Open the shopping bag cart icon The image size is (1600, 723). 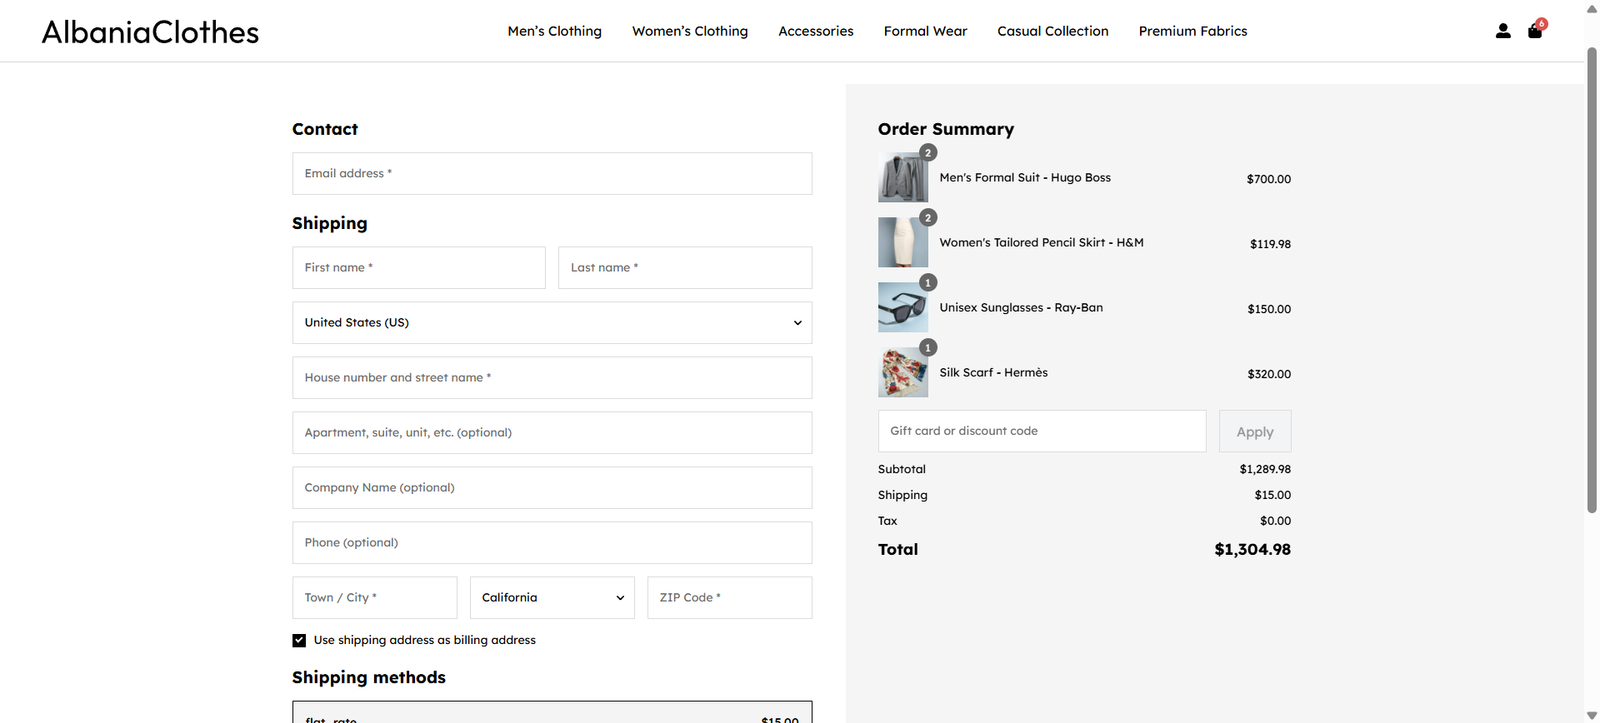[x=1535, y=31]
